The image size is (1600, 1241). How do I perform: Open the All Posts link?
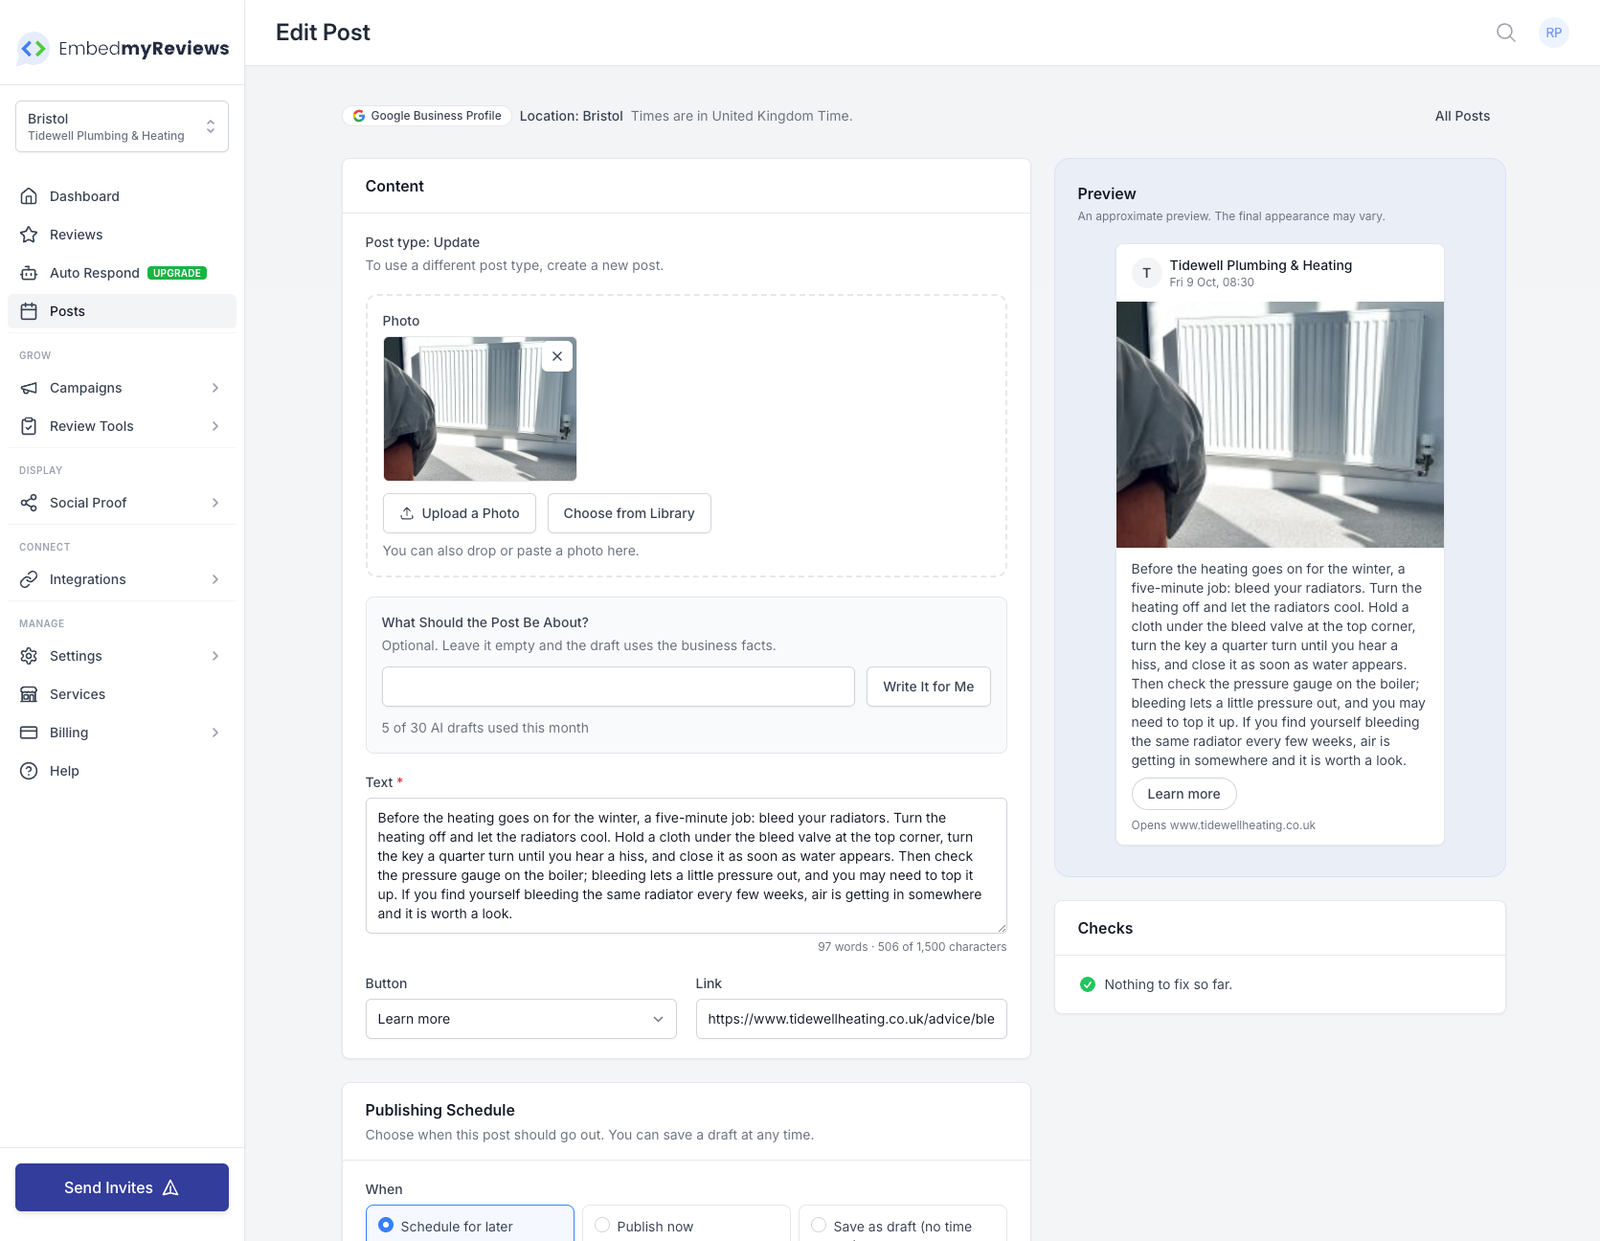pos(1462,116)
